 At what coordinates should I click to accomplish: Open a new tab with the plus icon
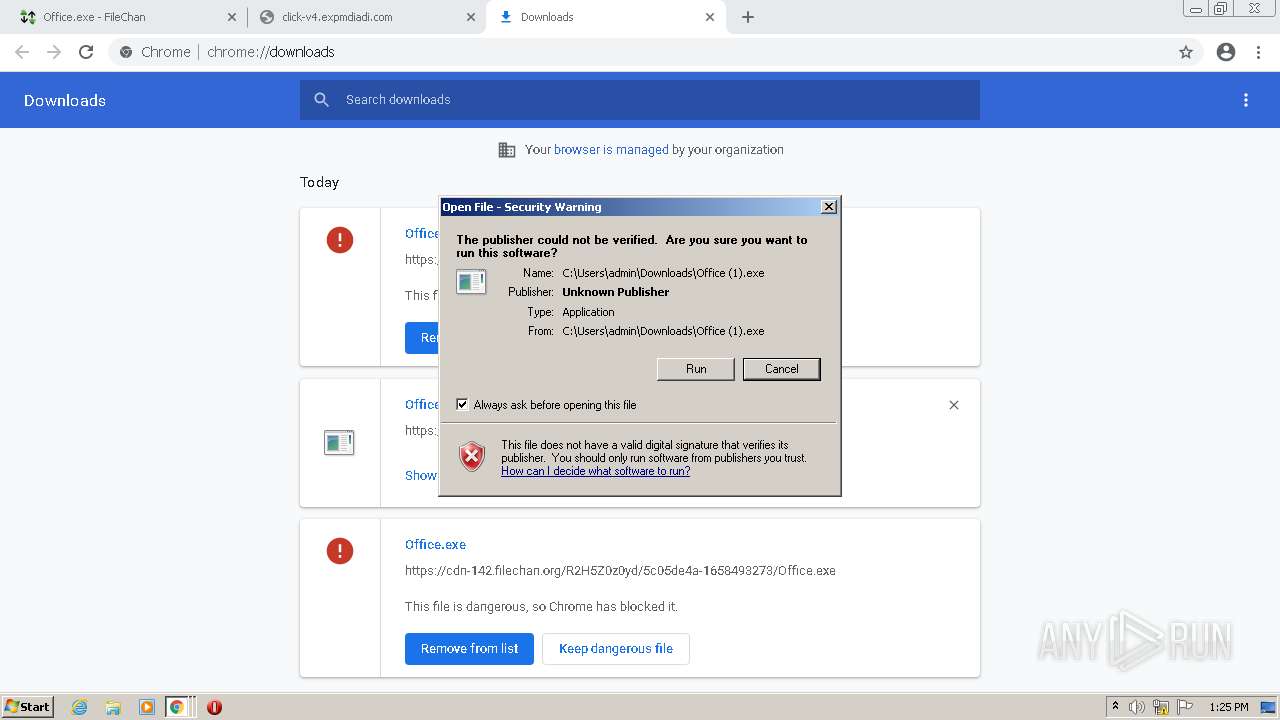point(748,17)
